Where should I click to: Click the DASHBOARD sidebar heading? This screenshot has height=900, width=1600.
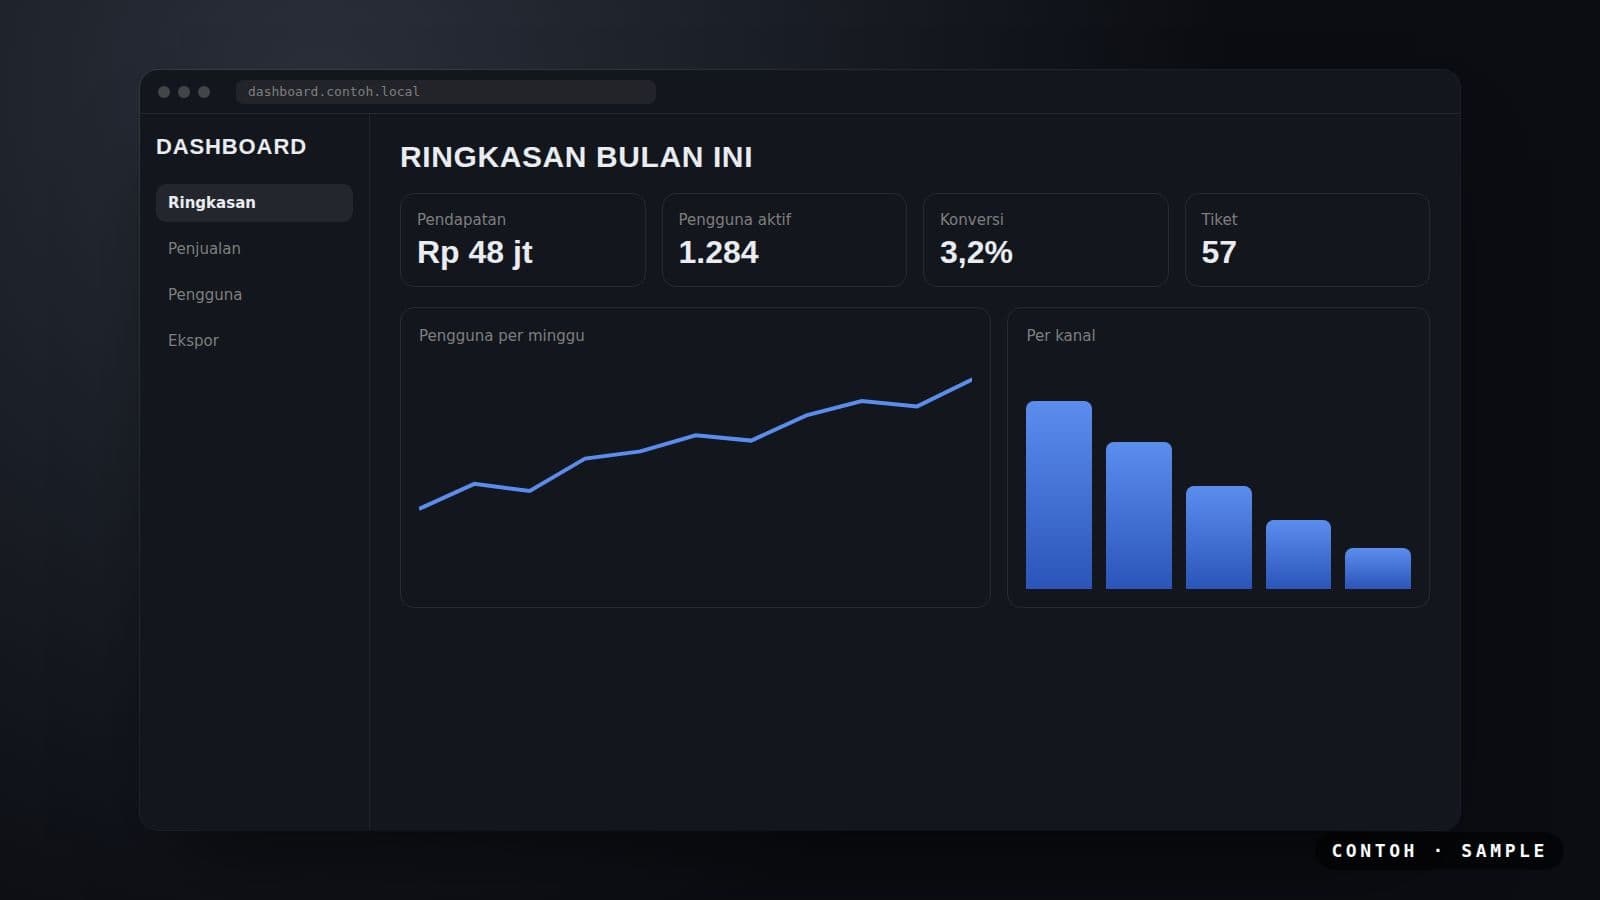[231, 147]
